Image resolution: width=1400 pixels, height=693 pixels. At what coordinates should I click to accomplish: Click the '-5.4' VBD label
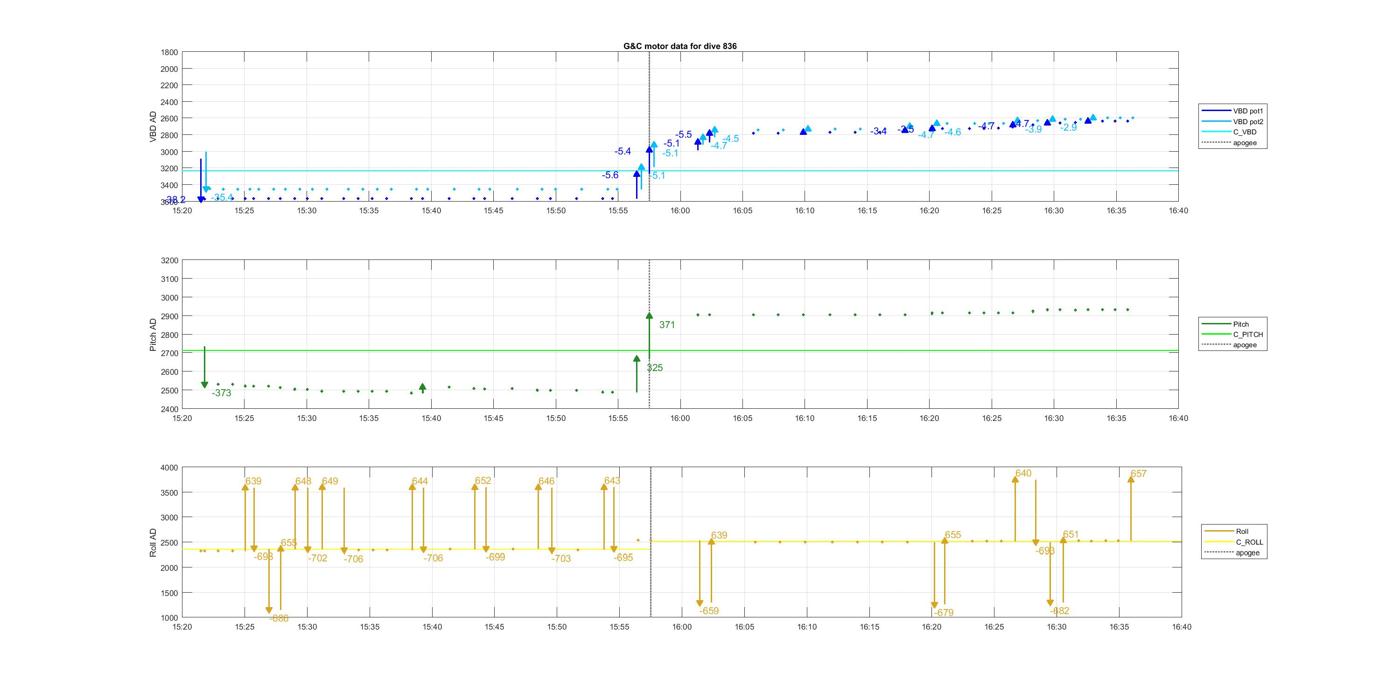pyautogui.click(x=623, y=151)
